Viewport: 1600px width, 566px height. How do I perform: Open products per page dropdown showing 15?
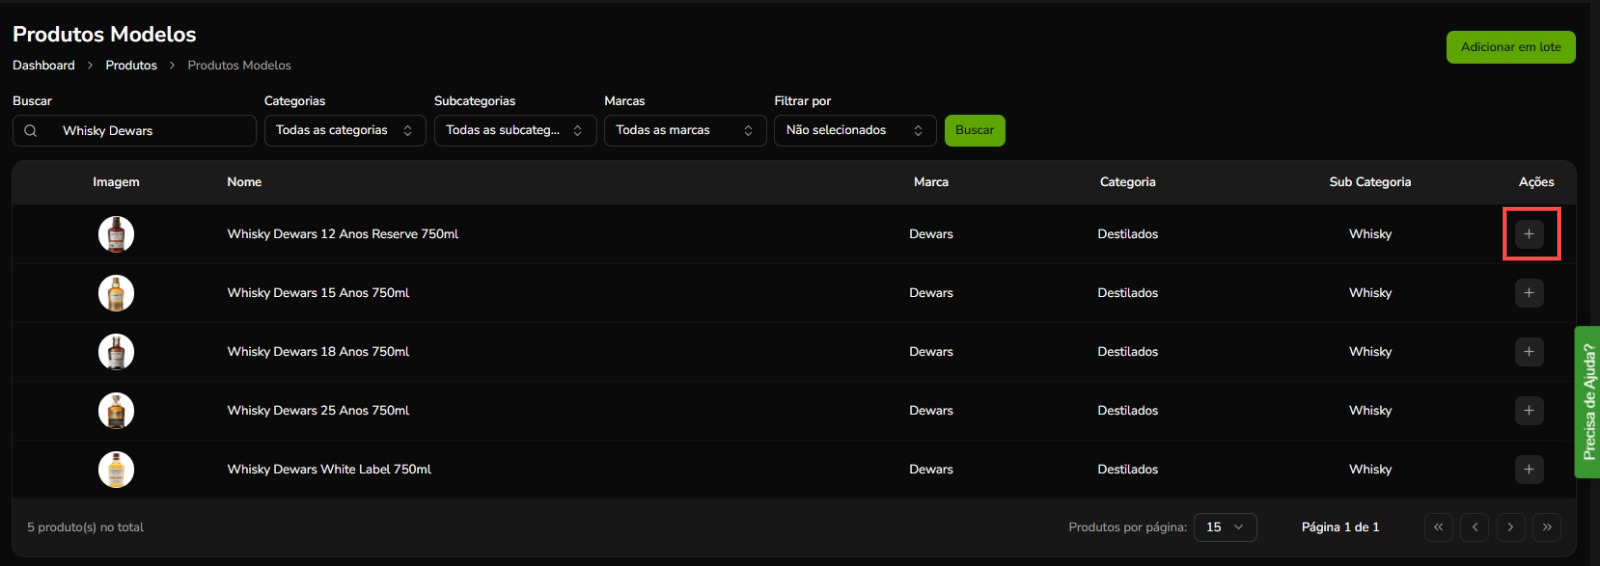click(1225, 527)
